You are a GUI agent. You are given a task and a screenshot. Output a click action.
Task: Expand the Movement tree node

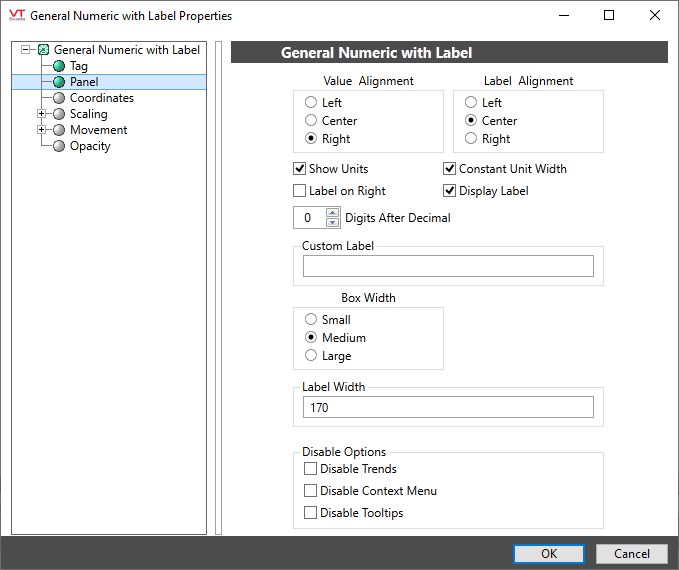pyautogui.click(x=41, y=130)
